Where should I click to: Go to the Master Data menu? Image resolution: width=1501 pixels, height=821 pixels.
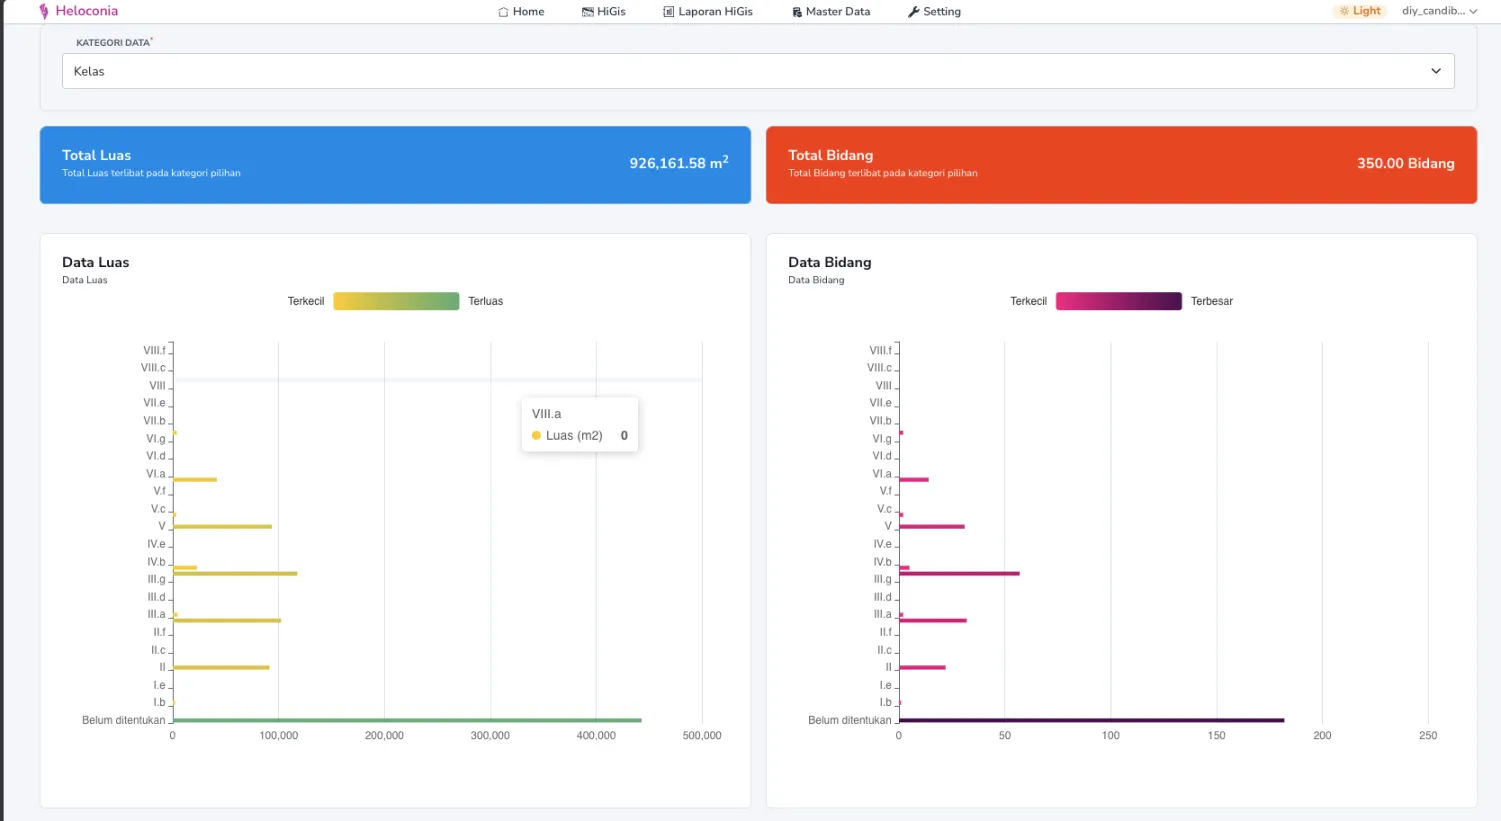[837, 12]
